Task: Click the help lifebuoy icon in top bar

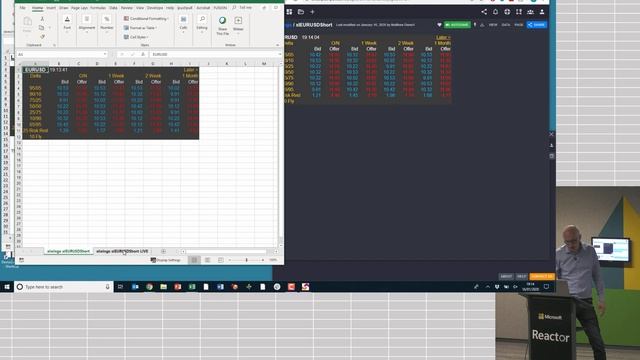Action: [x=507, y=12]
